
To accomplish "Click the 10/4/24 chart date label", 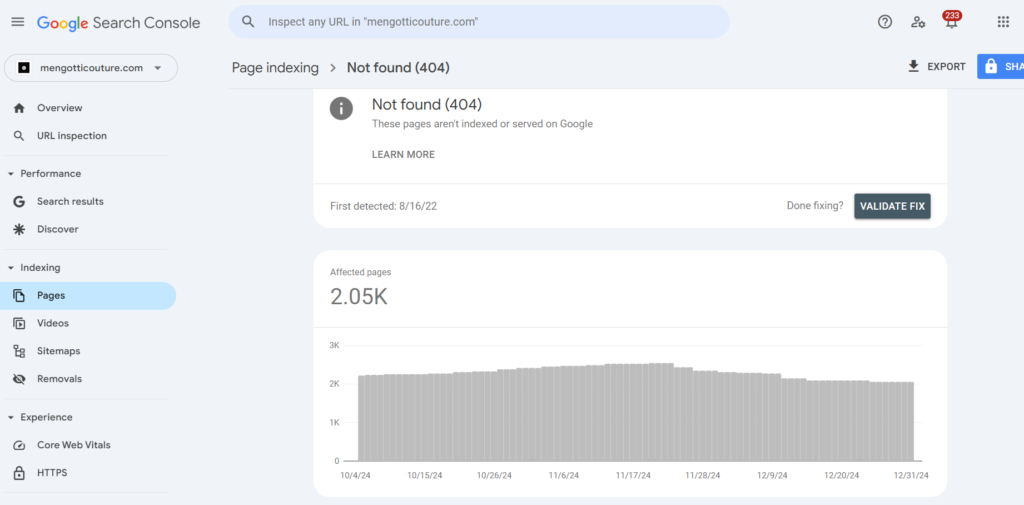I will pos(357,476).
